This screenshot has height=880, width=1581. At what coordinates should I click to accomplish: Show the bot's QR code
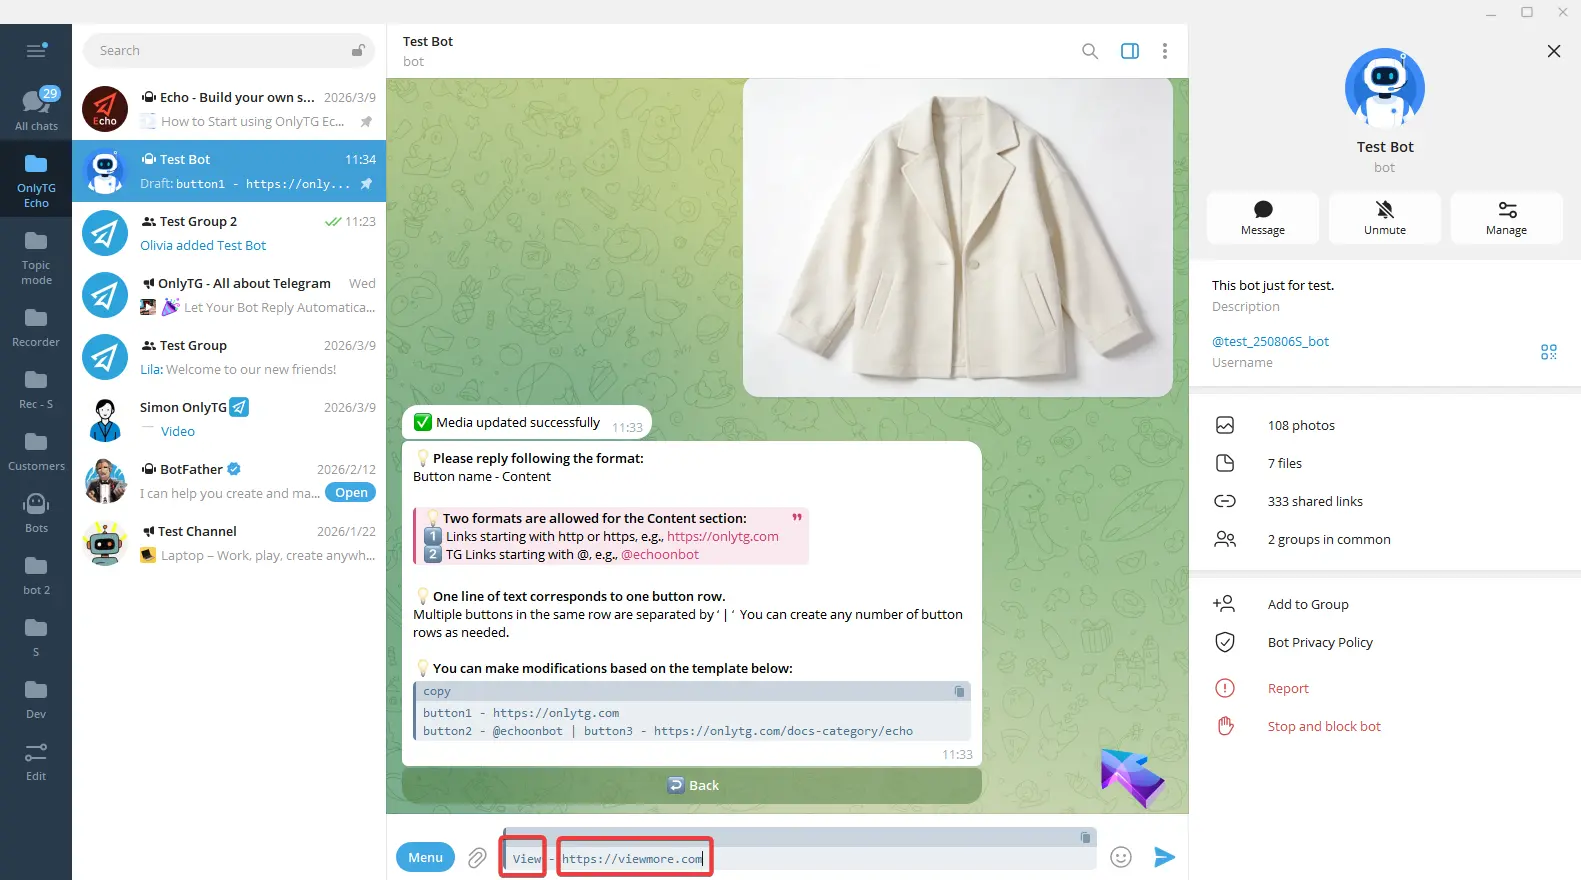(1548, 352)
